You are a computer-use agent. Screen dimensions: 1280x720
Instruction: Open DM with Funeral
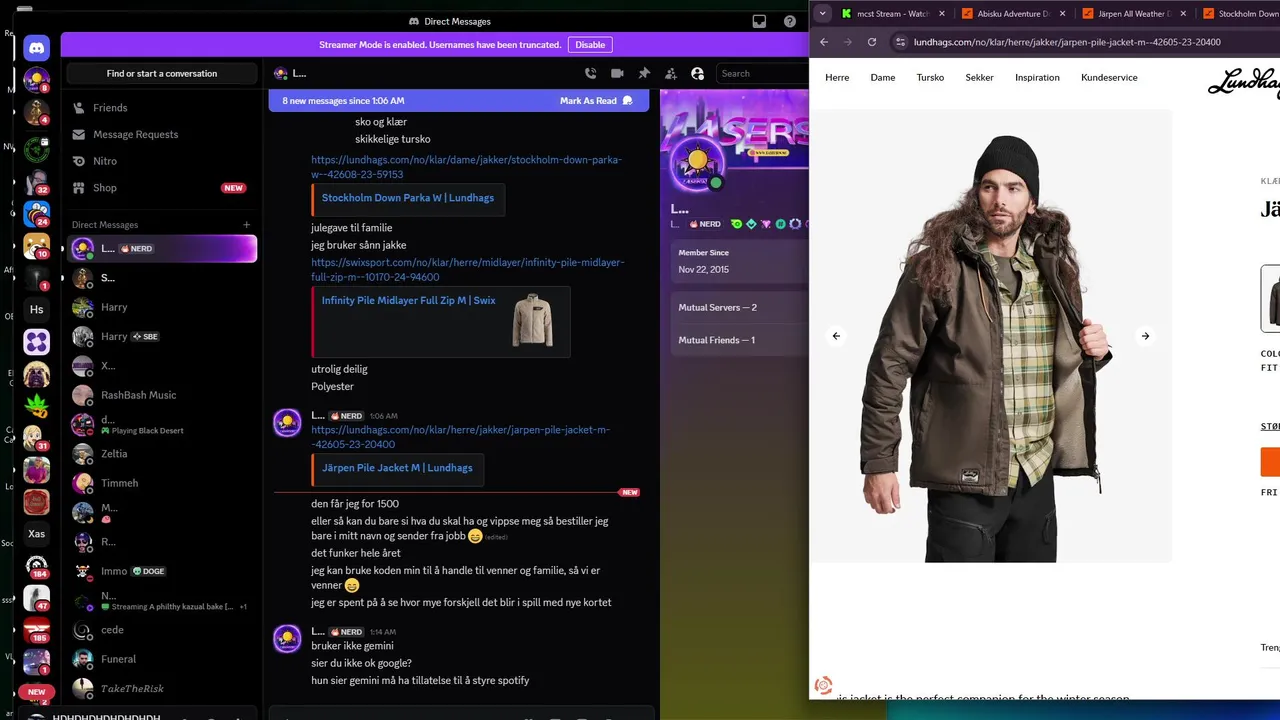pyautogui.click(x=162, y=659)
